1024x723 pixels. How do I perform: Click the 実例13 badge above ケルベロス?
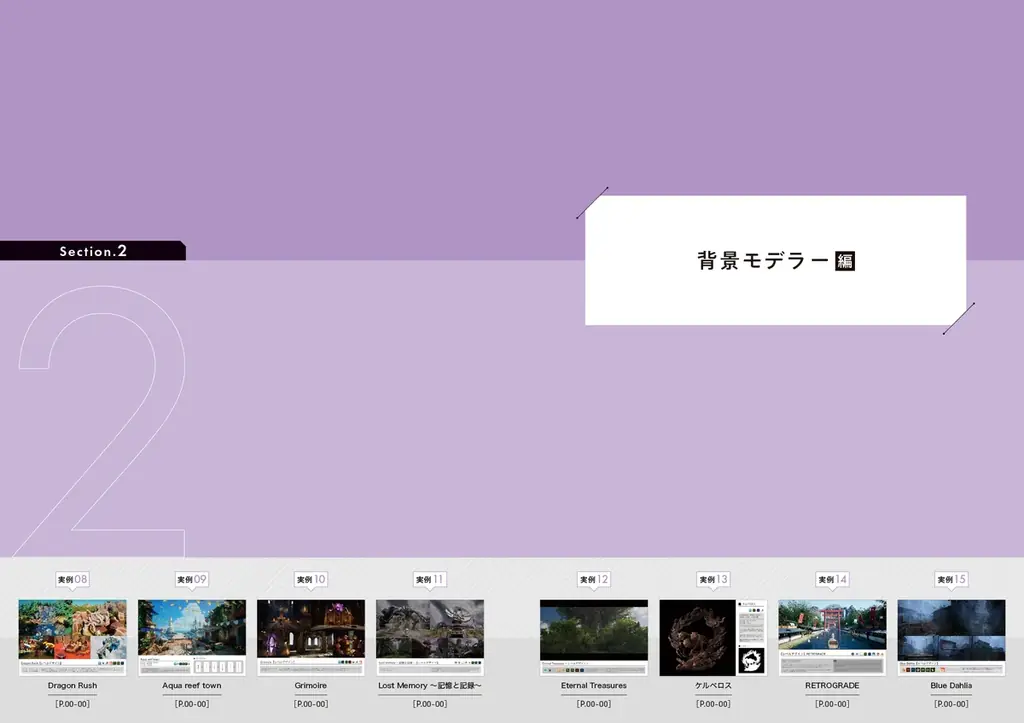click(x=713, y=578)
